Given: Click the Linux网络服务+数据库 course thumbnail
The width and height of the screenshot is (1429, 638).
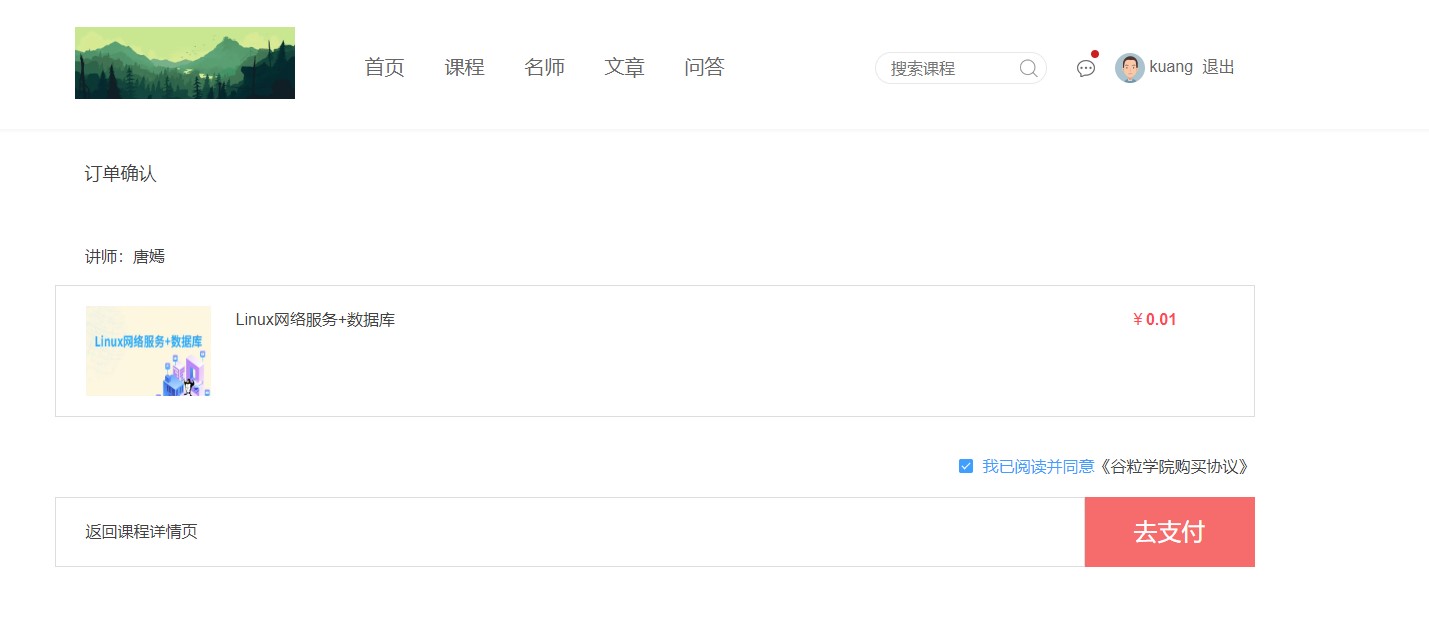Looking at the screenshot, I should tap(148, 351).
